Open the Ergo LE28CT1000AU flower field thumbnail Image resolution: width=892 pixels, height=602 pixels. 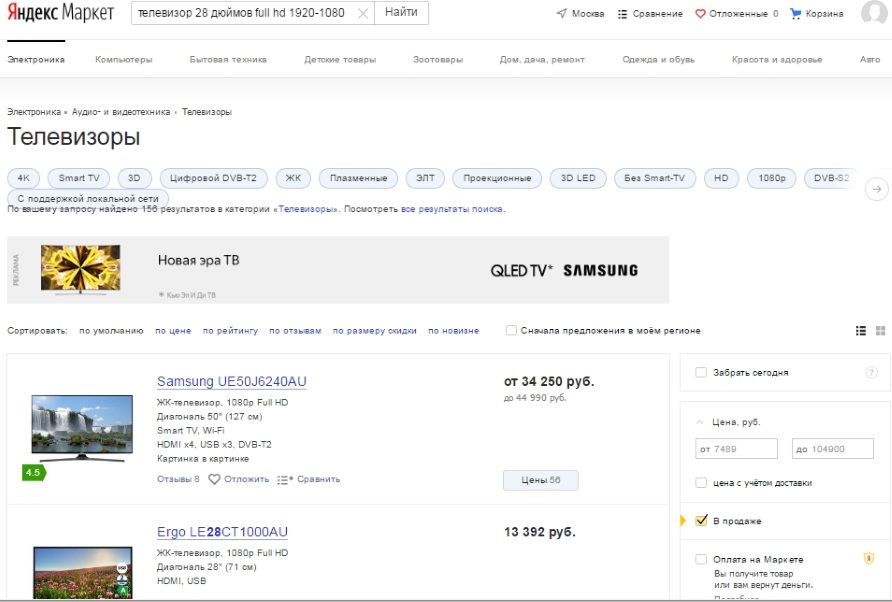(83, 572)
